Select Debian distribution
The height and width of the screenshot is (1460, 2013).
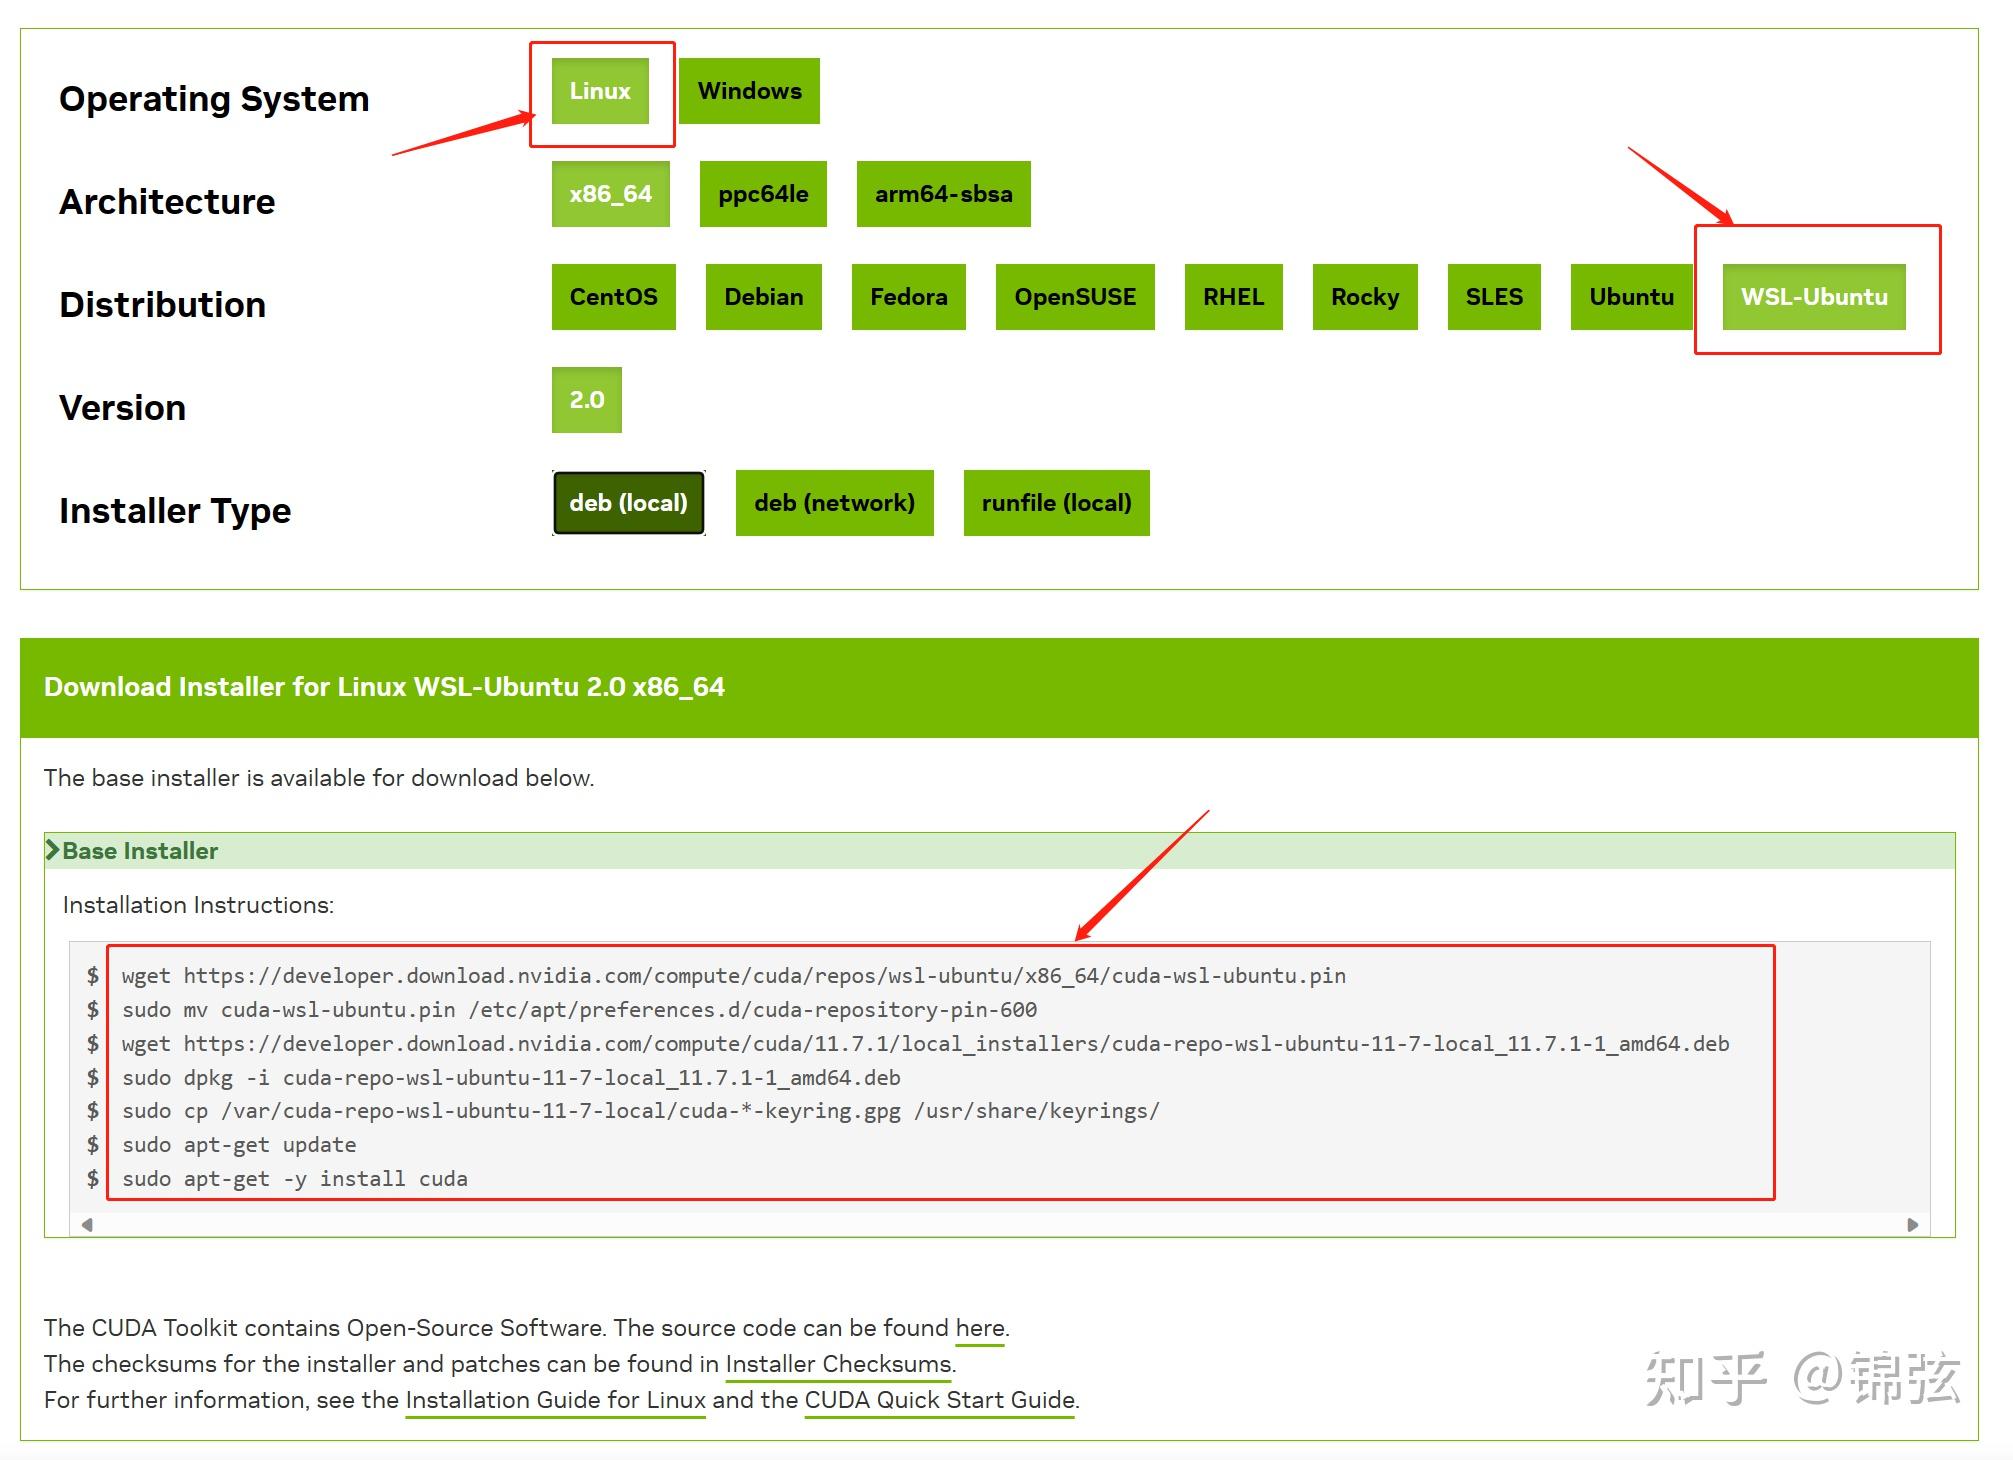click(x=763, y=297)
